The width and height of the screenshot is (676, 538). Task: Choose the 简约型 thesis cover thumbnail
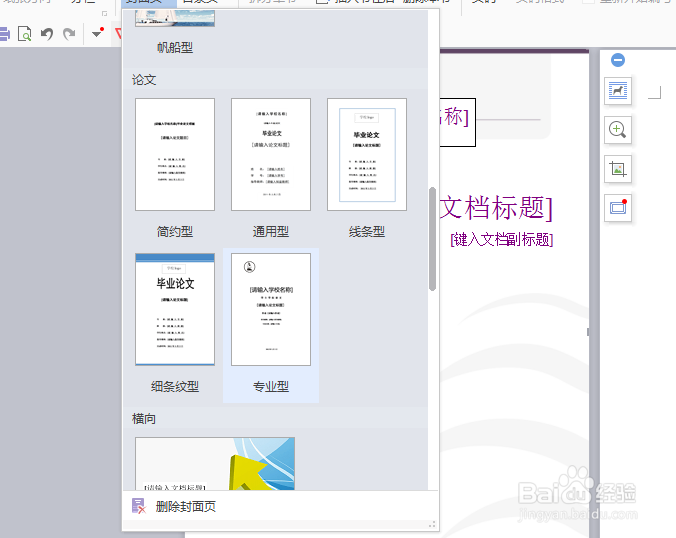[175, 154]
